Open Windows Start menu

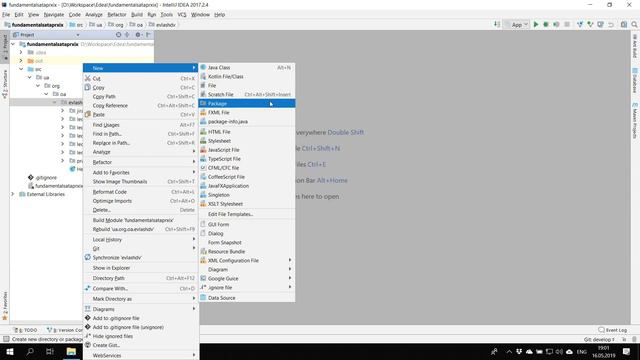[x=10, y=351]
